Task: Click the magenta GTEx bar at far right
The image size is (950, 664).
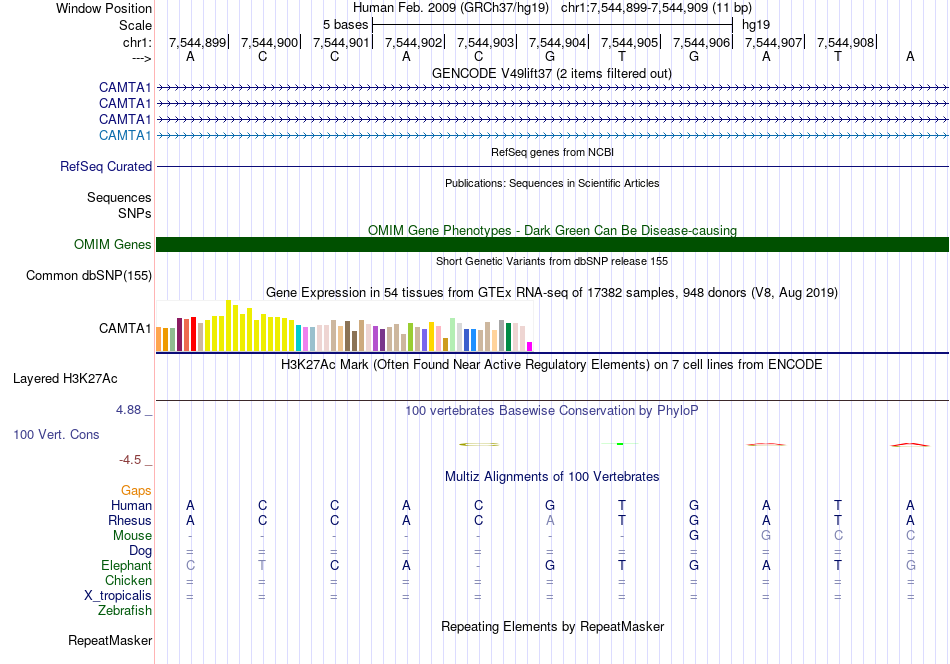Action: (530, 347)
